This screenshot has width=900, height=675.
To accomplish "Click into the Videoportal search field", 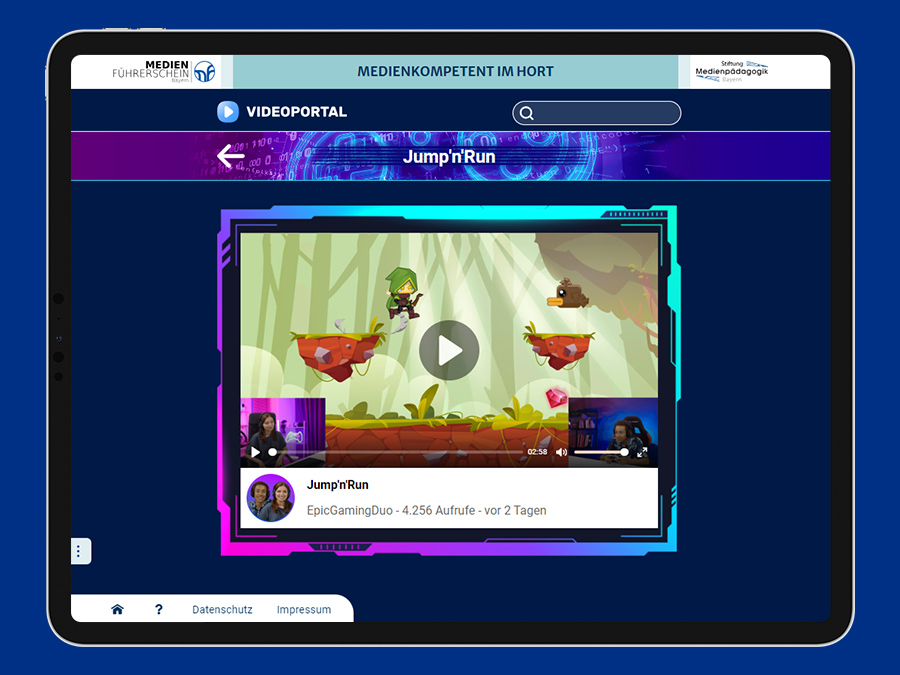I will pyautogui.click(x=597, y=113).
